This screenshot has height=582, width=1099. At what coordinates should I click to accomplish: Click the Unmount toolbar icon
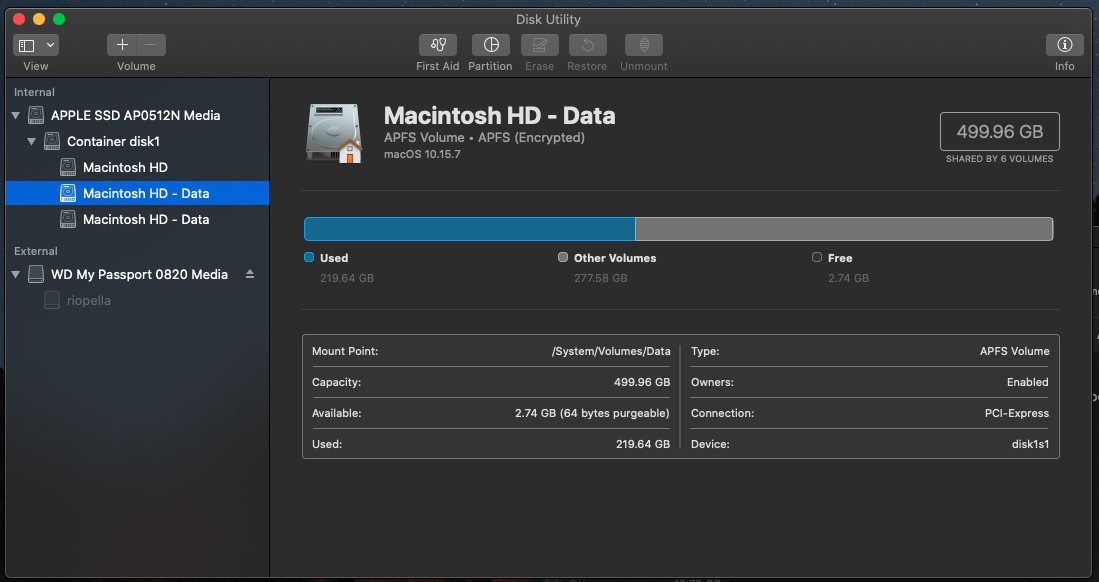tap(643, 46)
